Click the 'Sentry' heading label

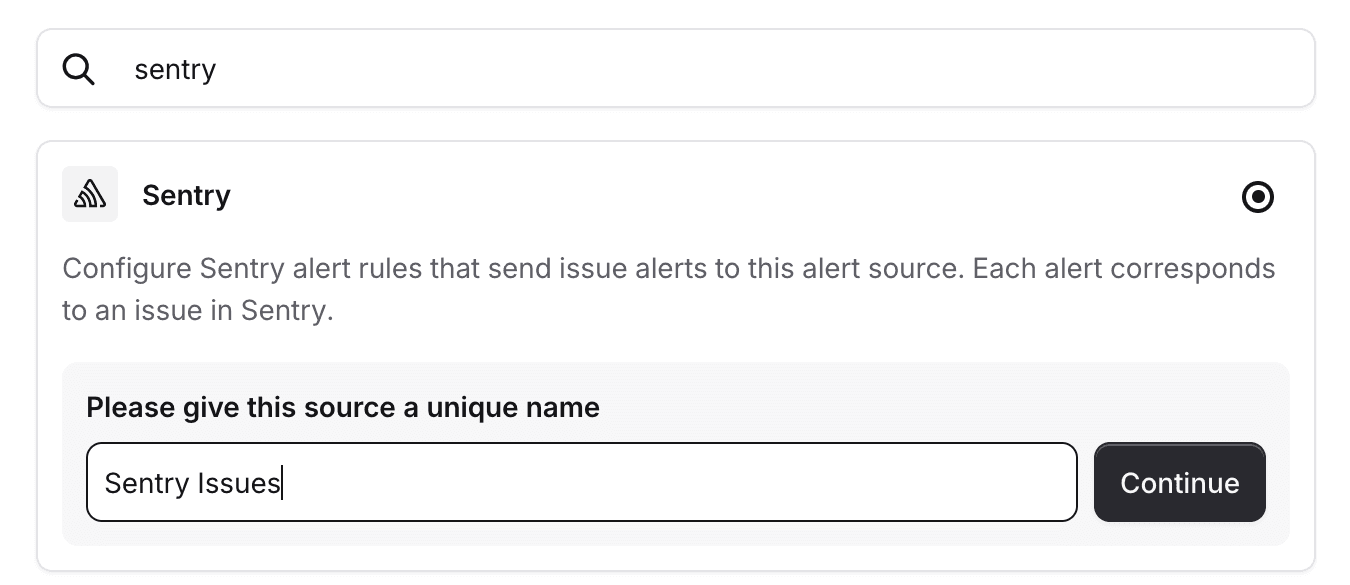pyautogui.click(x=186, y=195)
